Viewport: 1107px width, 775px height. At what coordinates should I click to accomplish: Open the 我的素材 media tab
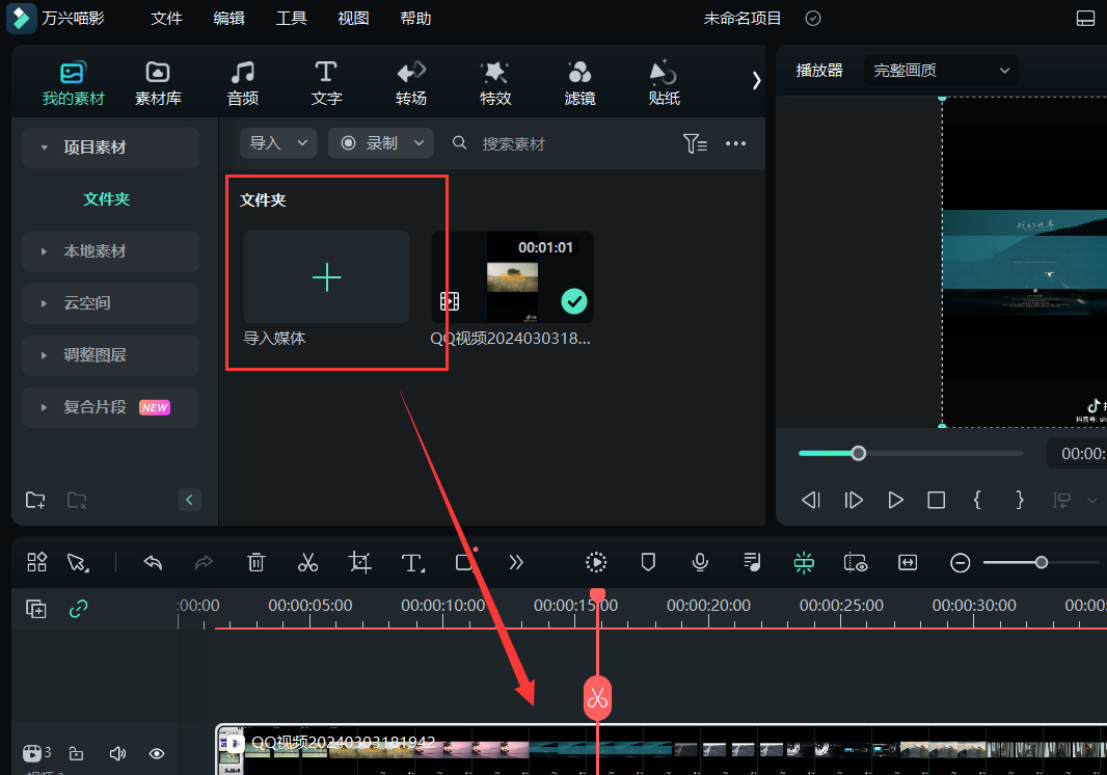[73, 83]
